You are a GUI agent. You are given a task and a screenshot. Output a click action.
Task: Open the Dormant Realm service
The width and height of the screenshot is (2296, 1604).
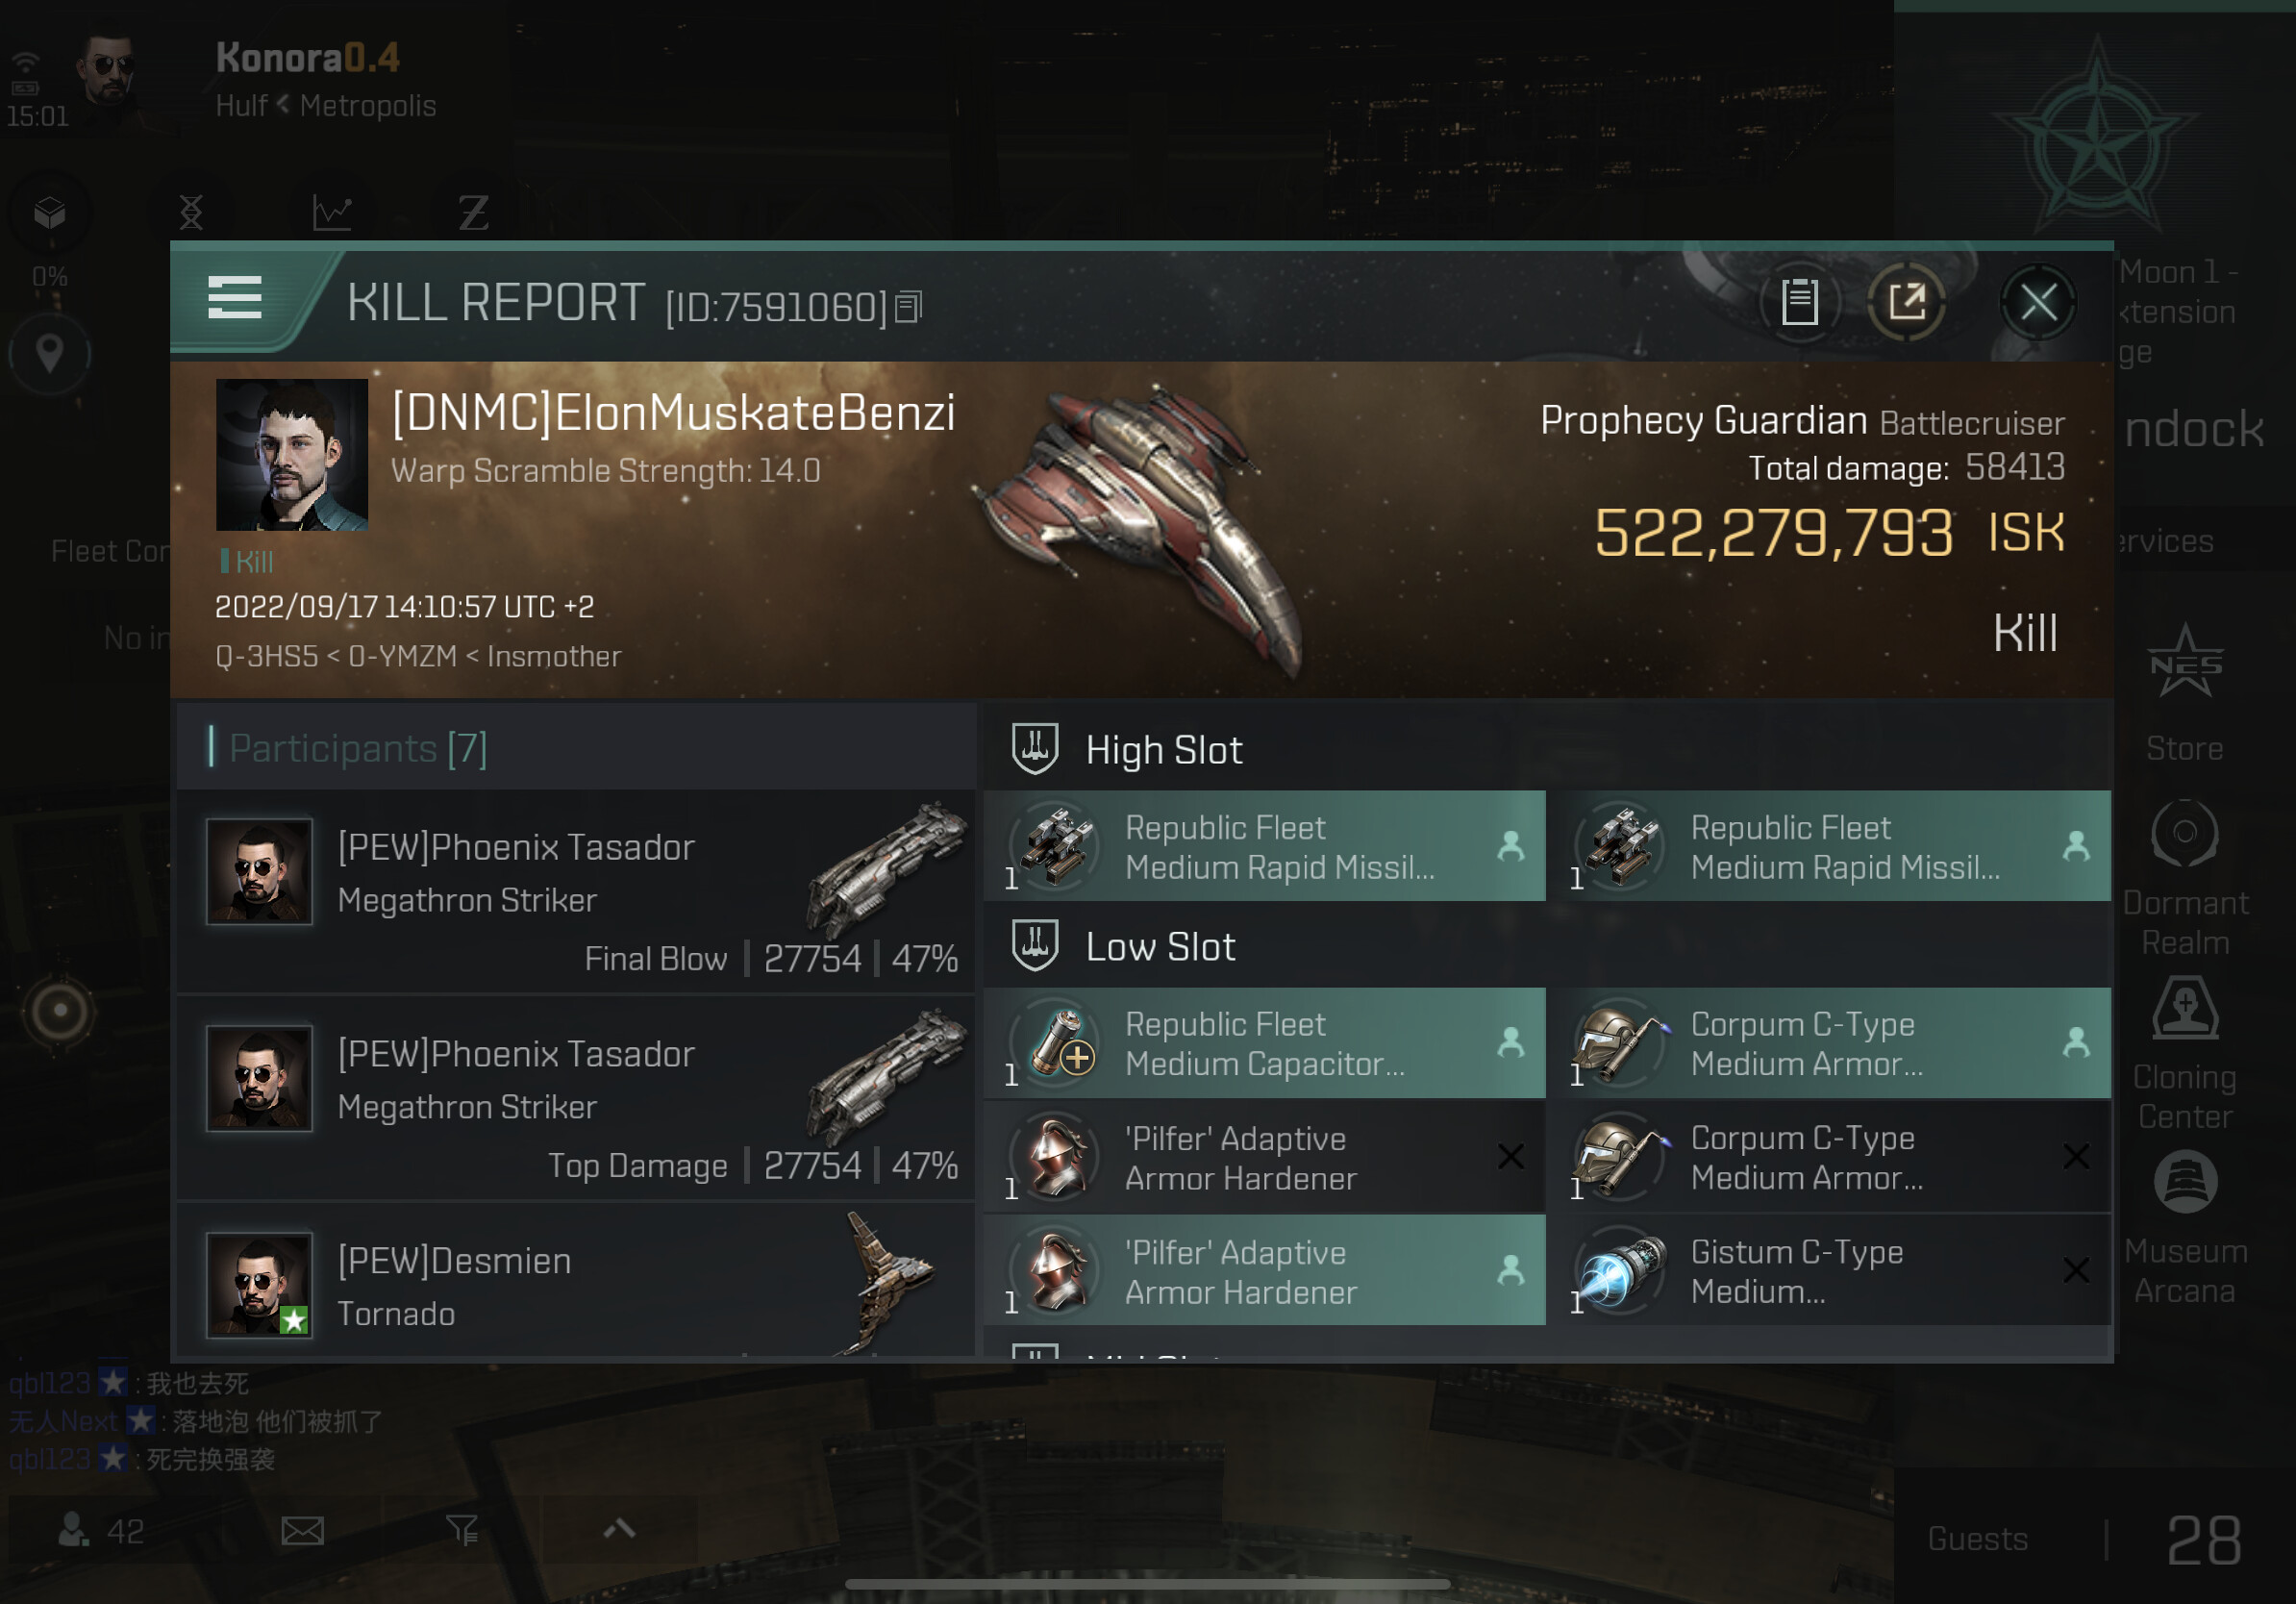point(2184,878)
